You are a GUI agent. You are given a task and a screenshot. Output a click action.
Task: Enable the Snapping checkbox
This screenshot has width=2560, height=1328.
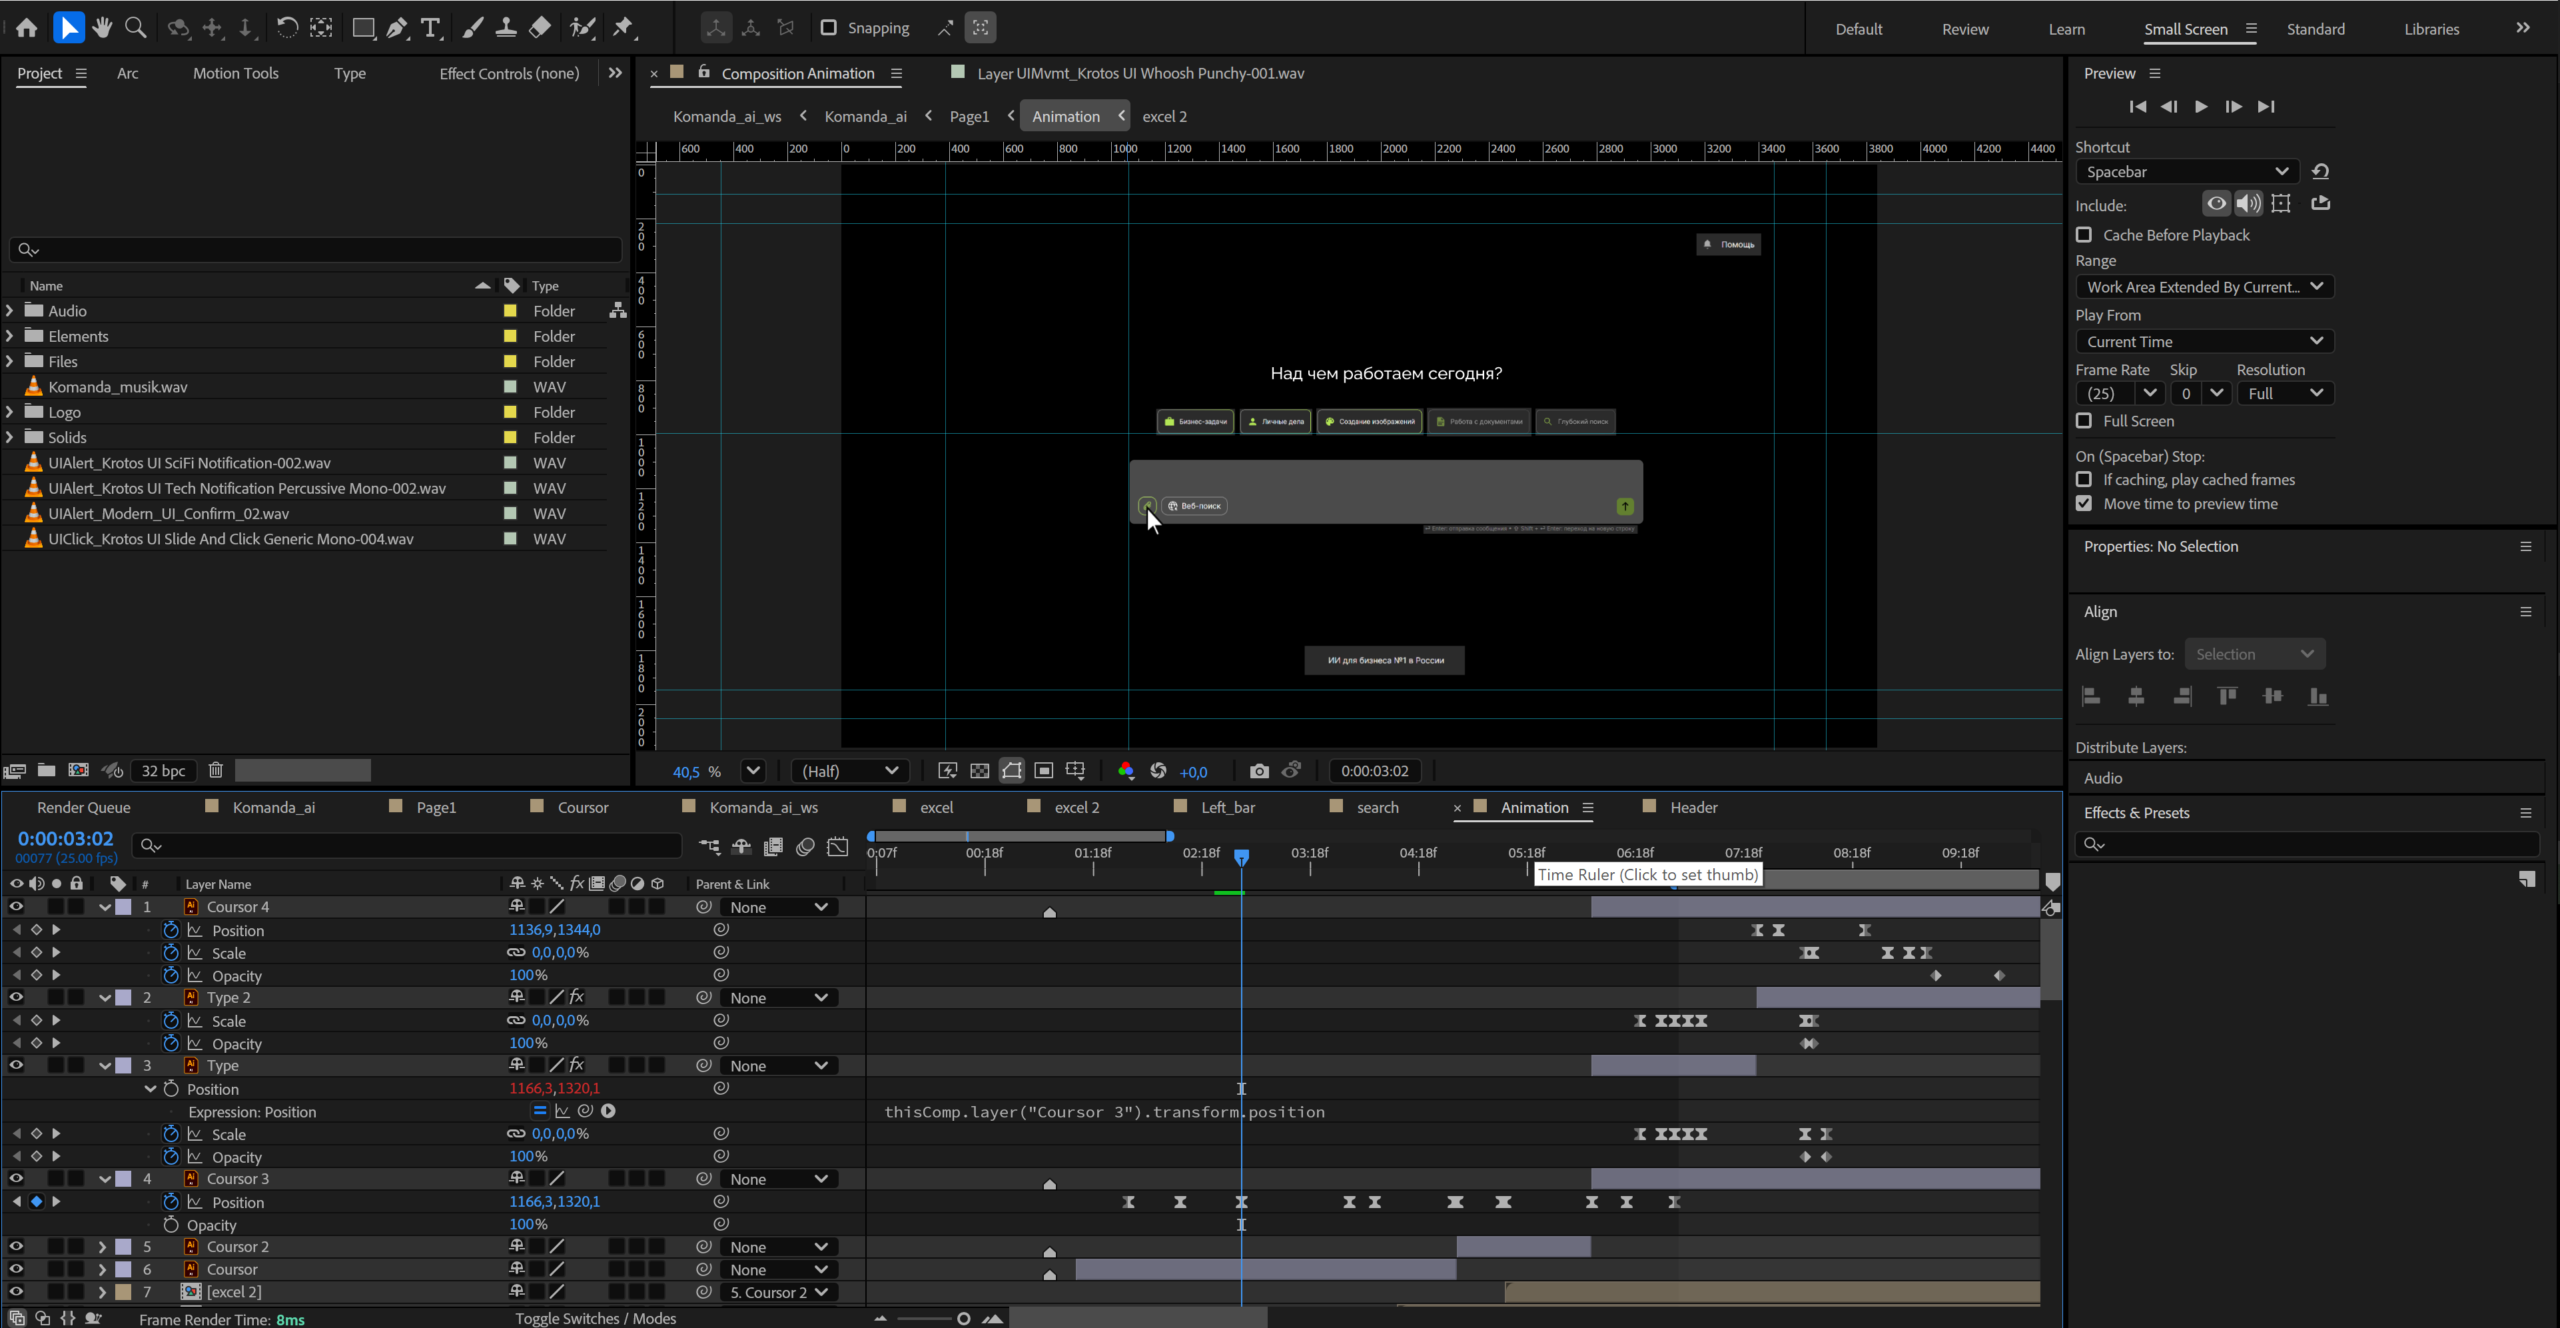point(828,28)
